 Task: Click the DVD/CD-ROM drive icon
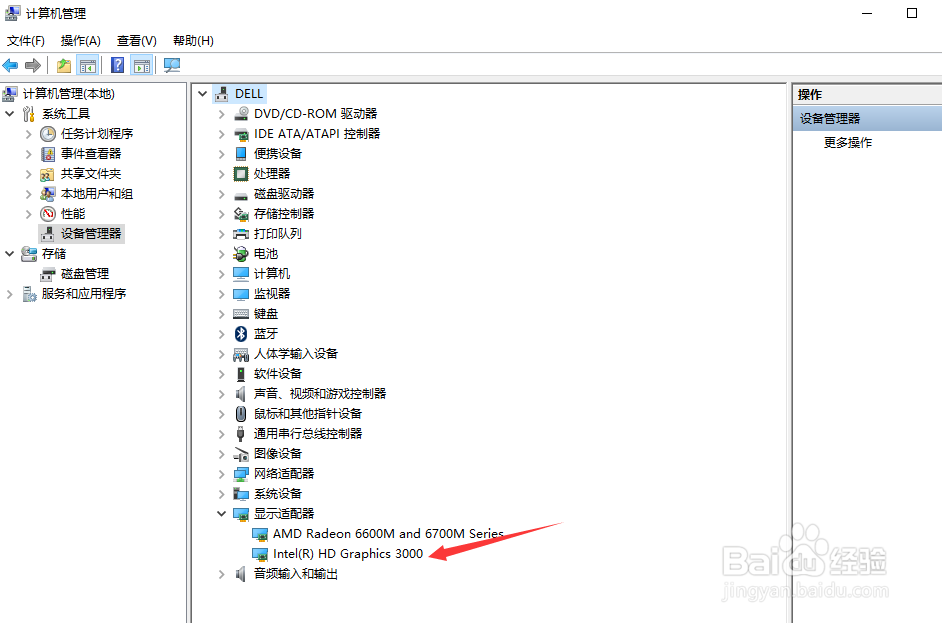[241, 114]
